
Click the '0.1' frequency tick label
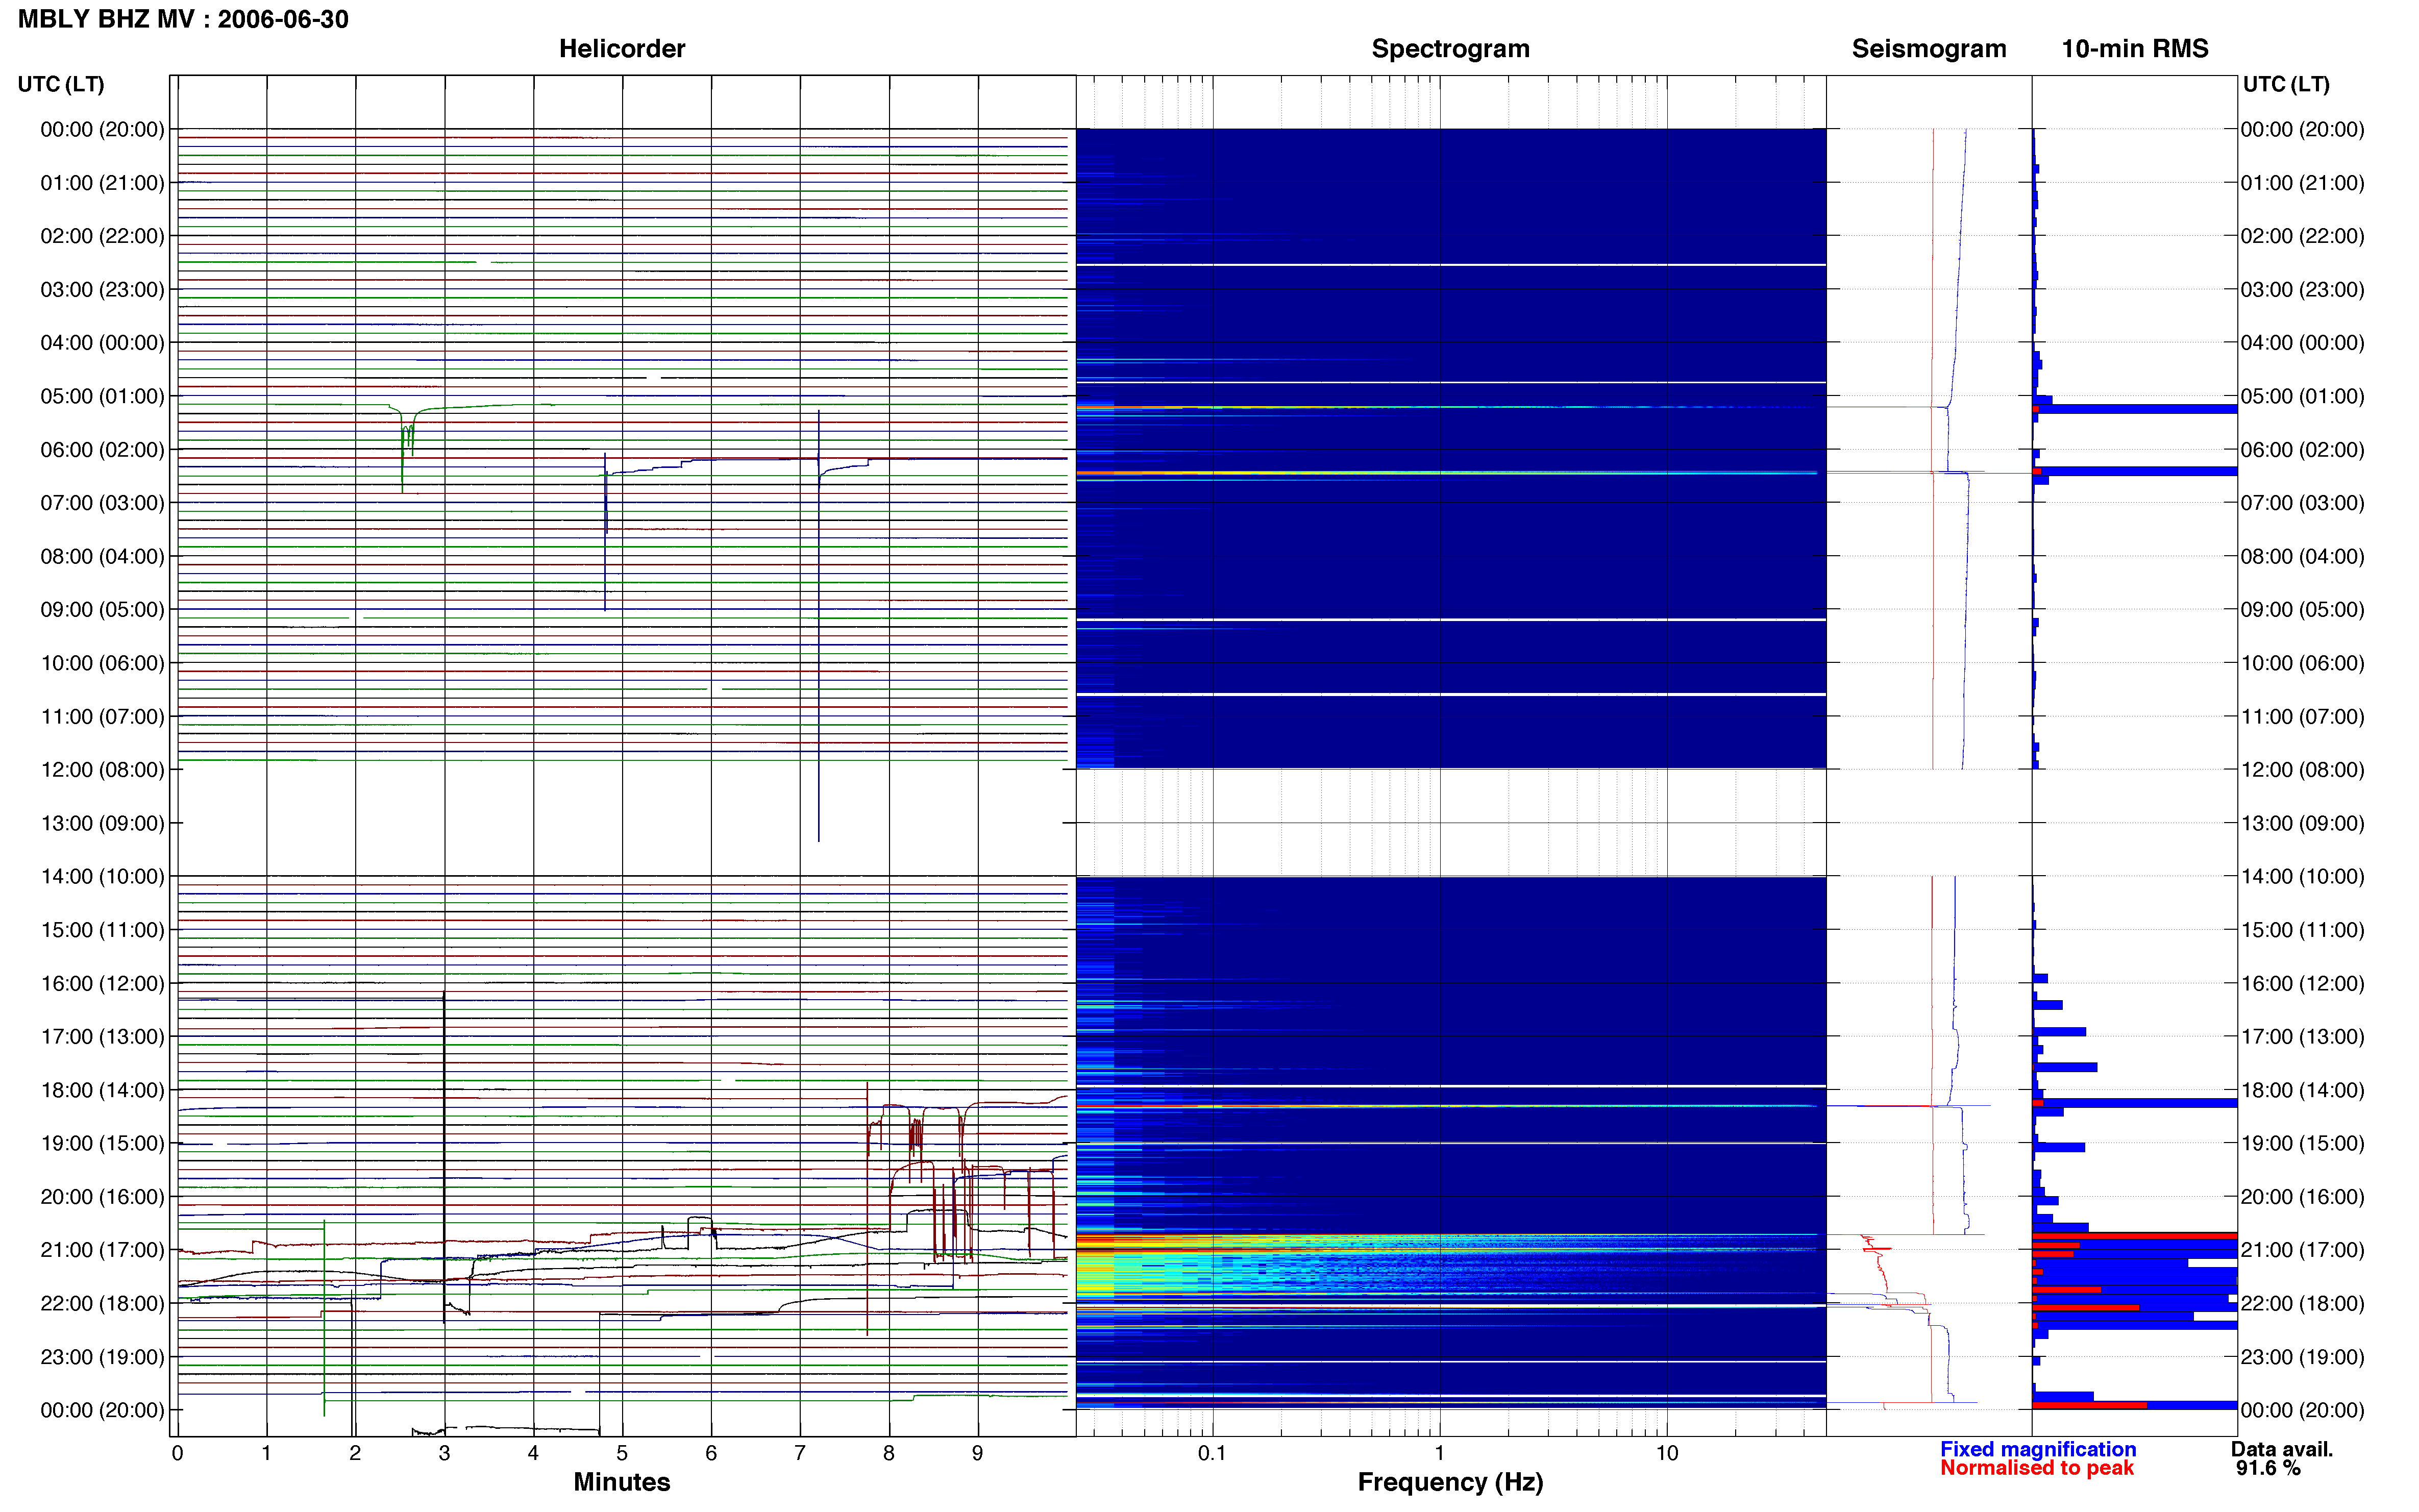click(x=1212, y=1453)
